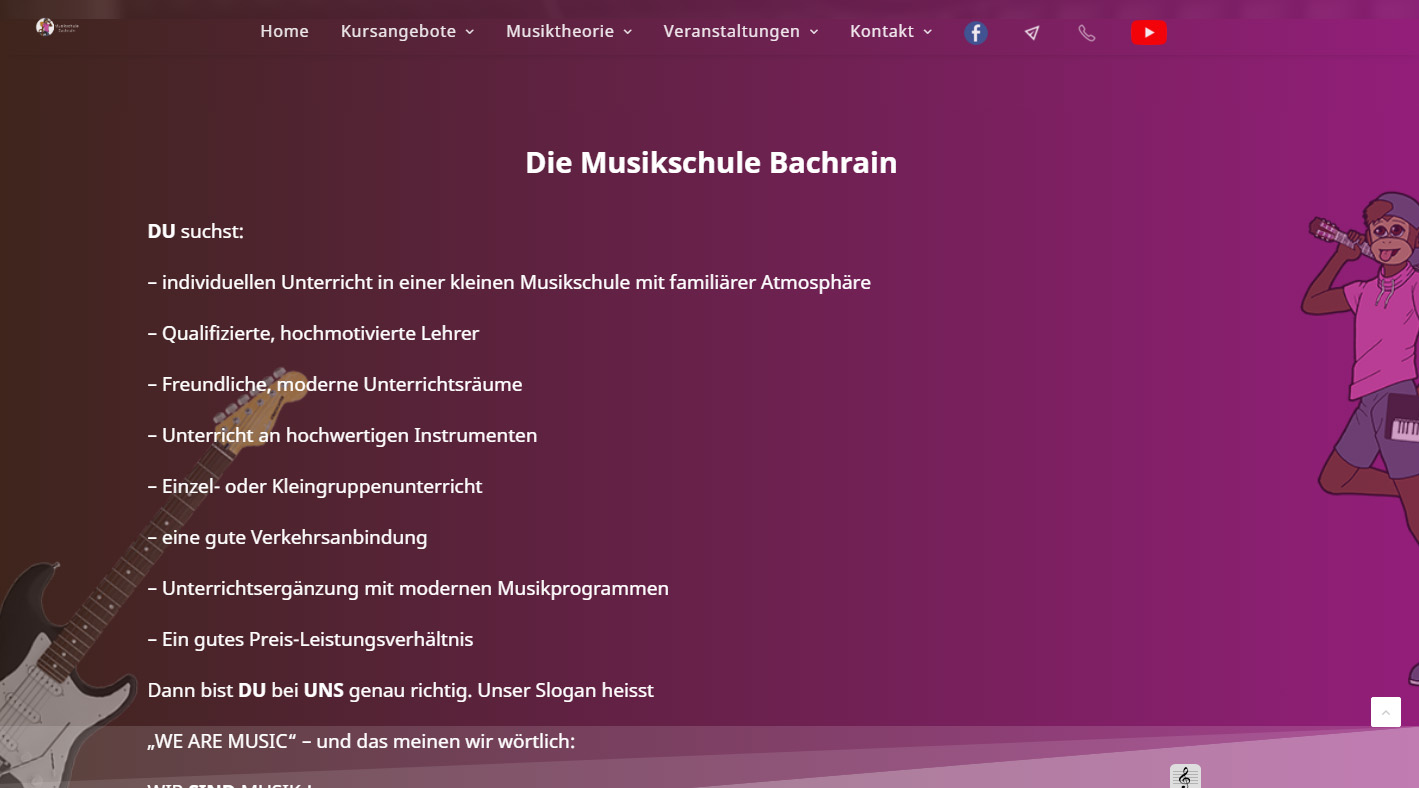Click 'Einzel- oder Kleingruppenunterricht' line
Image resolution: width=1419 pixels, height=788 pixels.
[314, 486]
